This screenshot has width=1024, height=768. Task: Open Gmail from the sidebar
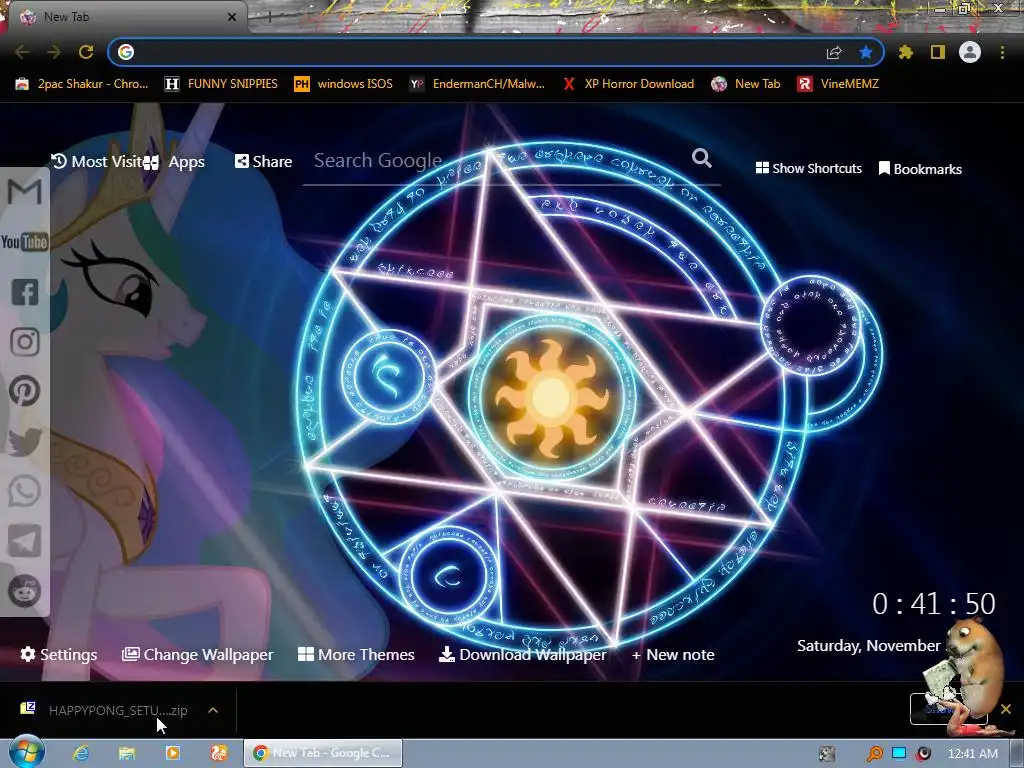tap(25, 192)
